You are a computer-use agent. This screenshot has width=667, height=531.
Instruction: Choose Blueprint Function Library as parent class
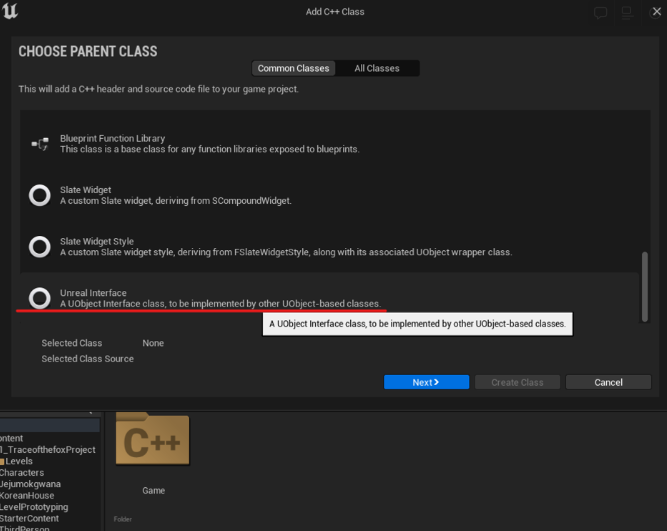330,144
